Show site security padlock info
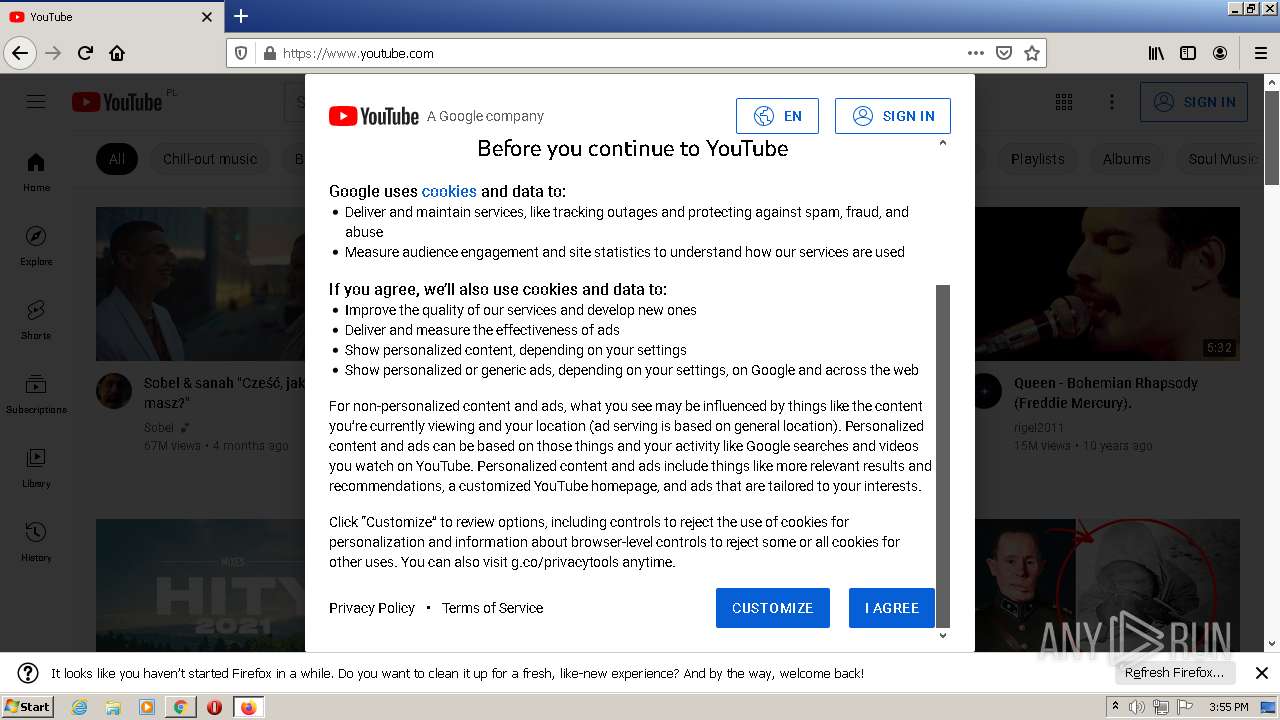Viewport: 1280px width, 720px height. (269, 53)
